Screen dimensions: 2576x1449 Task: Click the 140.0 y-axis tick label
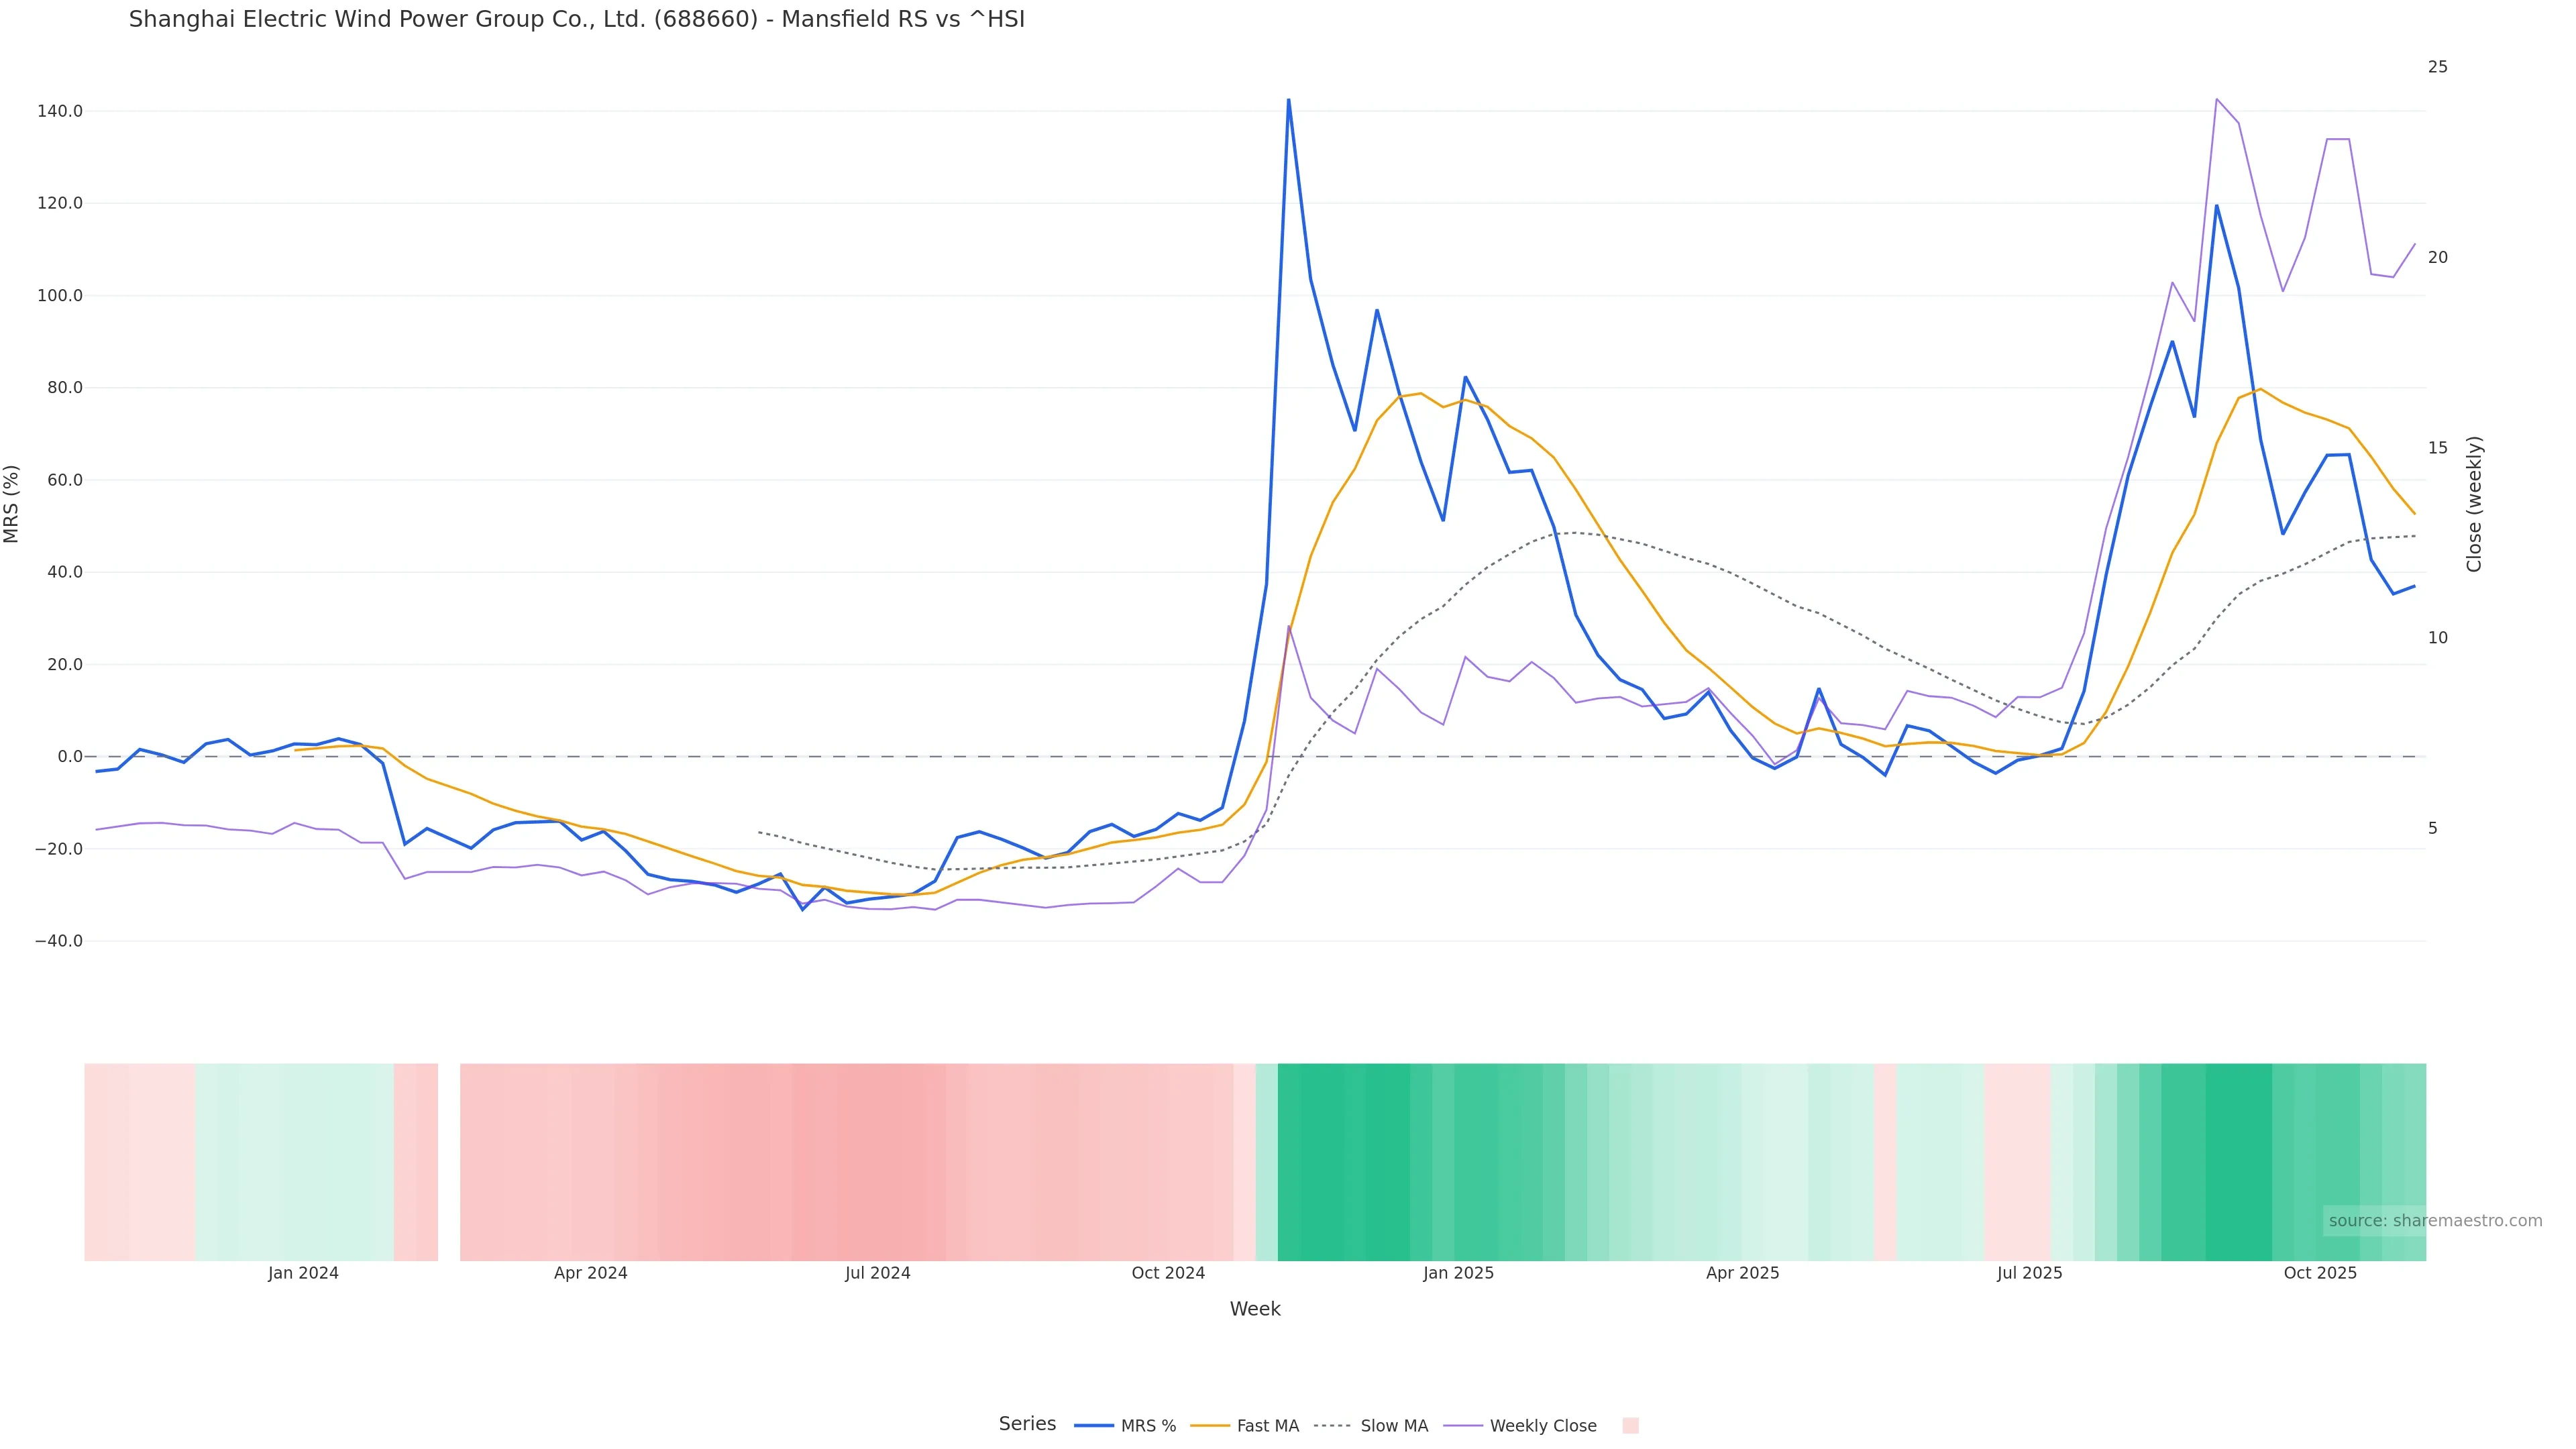[x=59, y=111]
